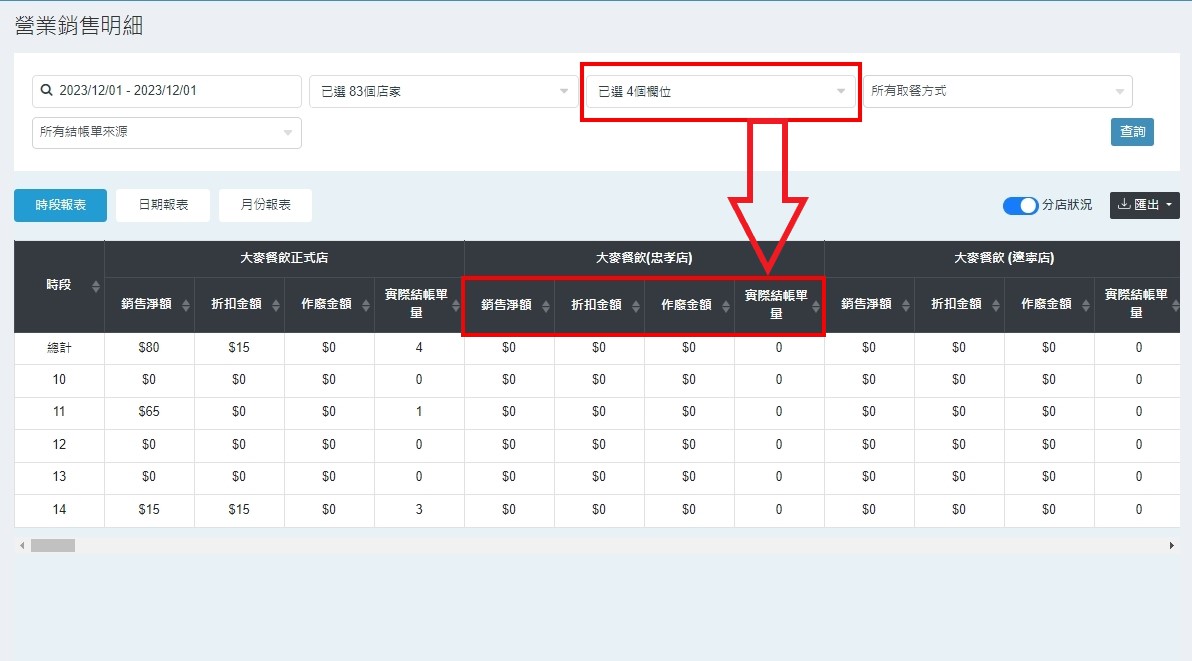Switch to 日期報表 tab
Image resolution: width=1192 pixels, height=661 pixels.
pos(163,205)
